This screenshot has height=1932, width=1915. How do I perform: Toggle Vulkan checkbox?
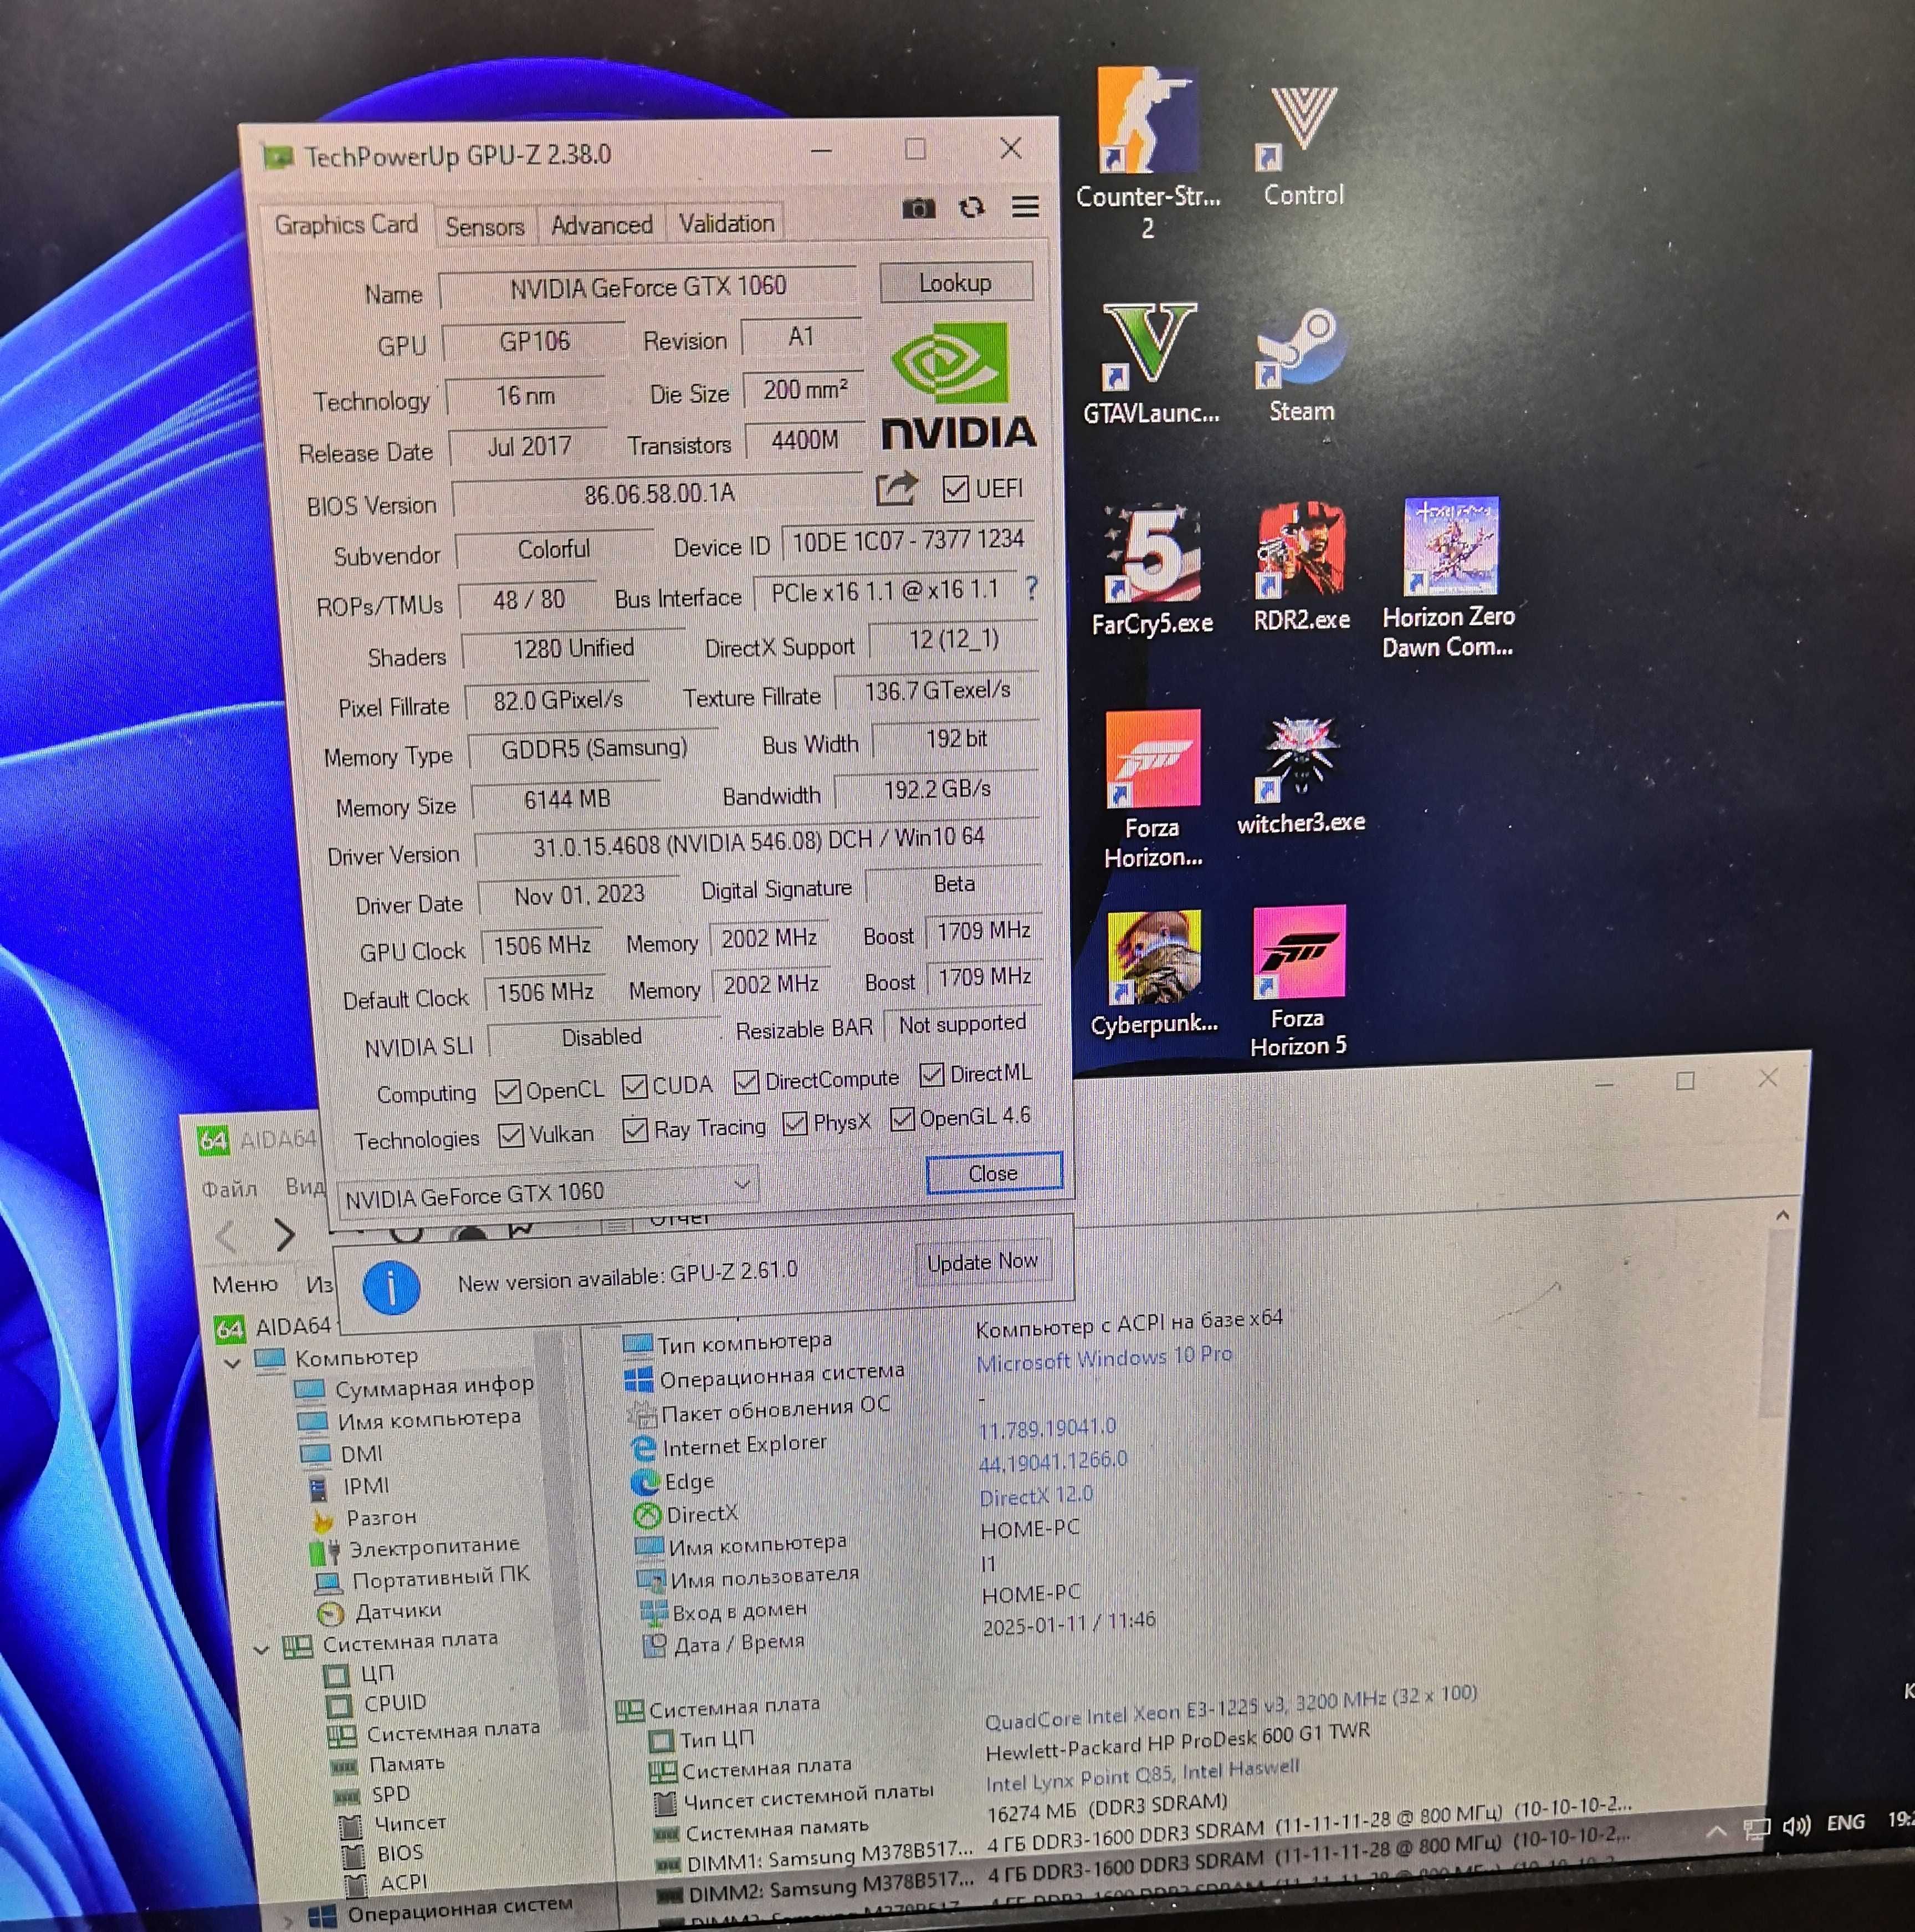point(510,1135)
